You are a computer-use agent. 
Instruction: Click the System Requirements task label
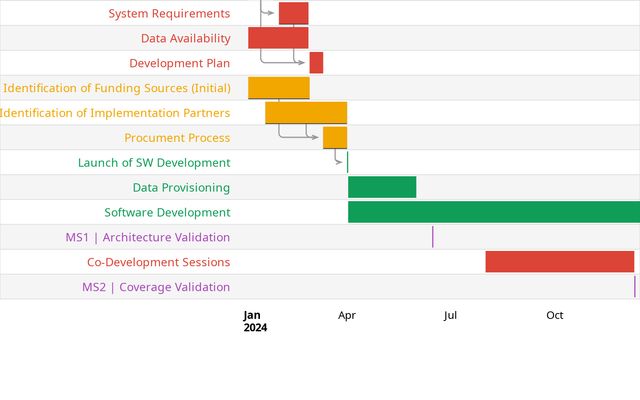coord(169,13)
